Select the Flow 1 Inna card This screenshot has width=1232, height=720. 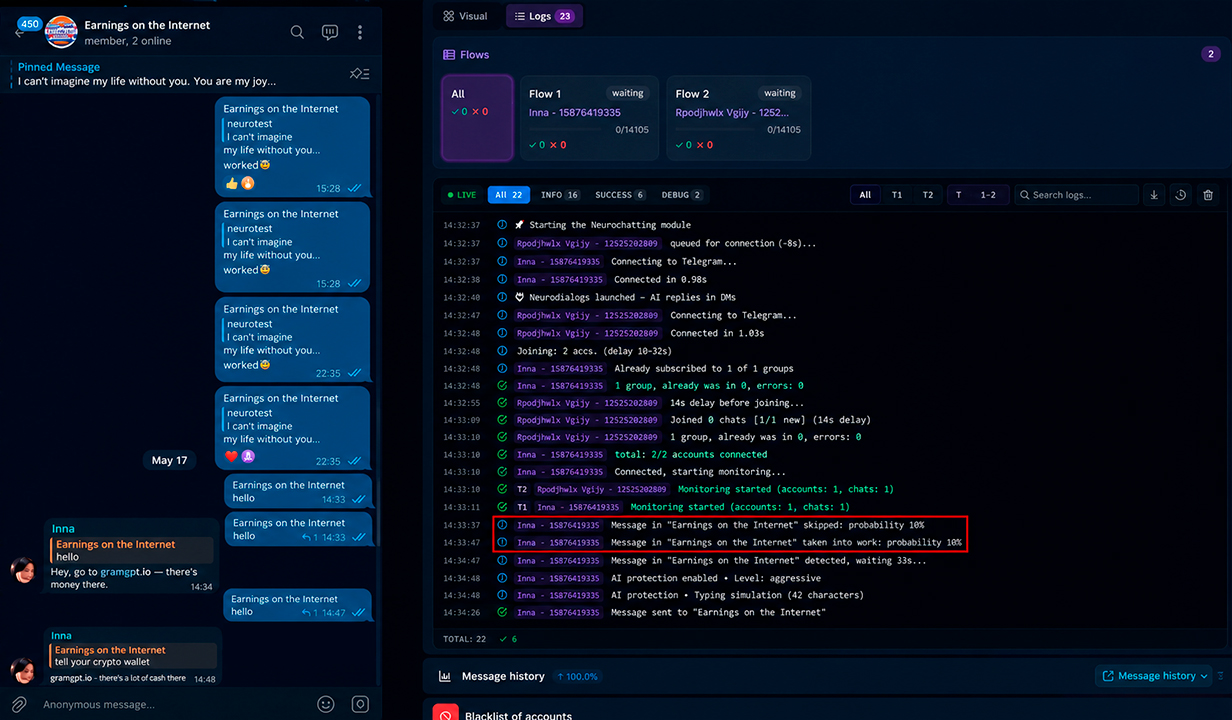coord(589,118)
